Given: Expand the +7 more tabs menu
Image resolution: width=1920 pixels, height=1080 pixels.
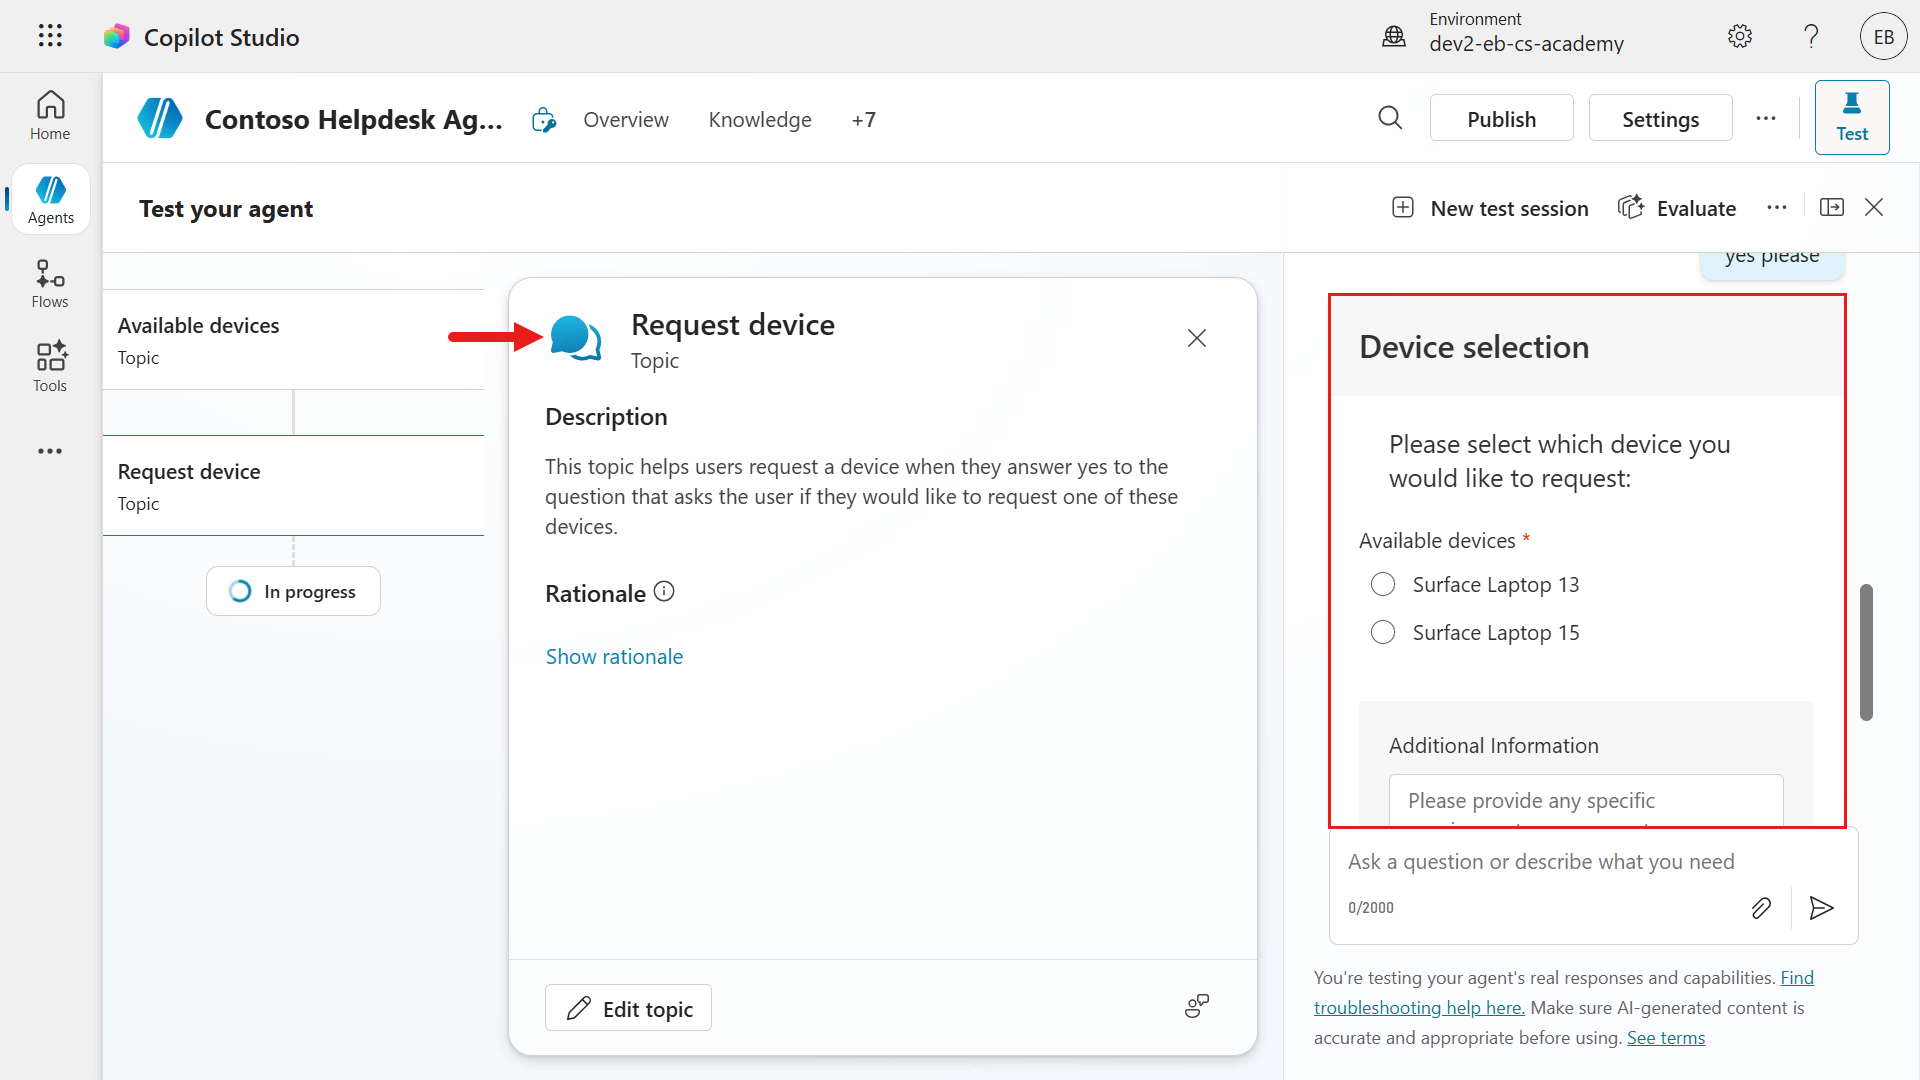Looking at the screenshot, I should point(864,119).
